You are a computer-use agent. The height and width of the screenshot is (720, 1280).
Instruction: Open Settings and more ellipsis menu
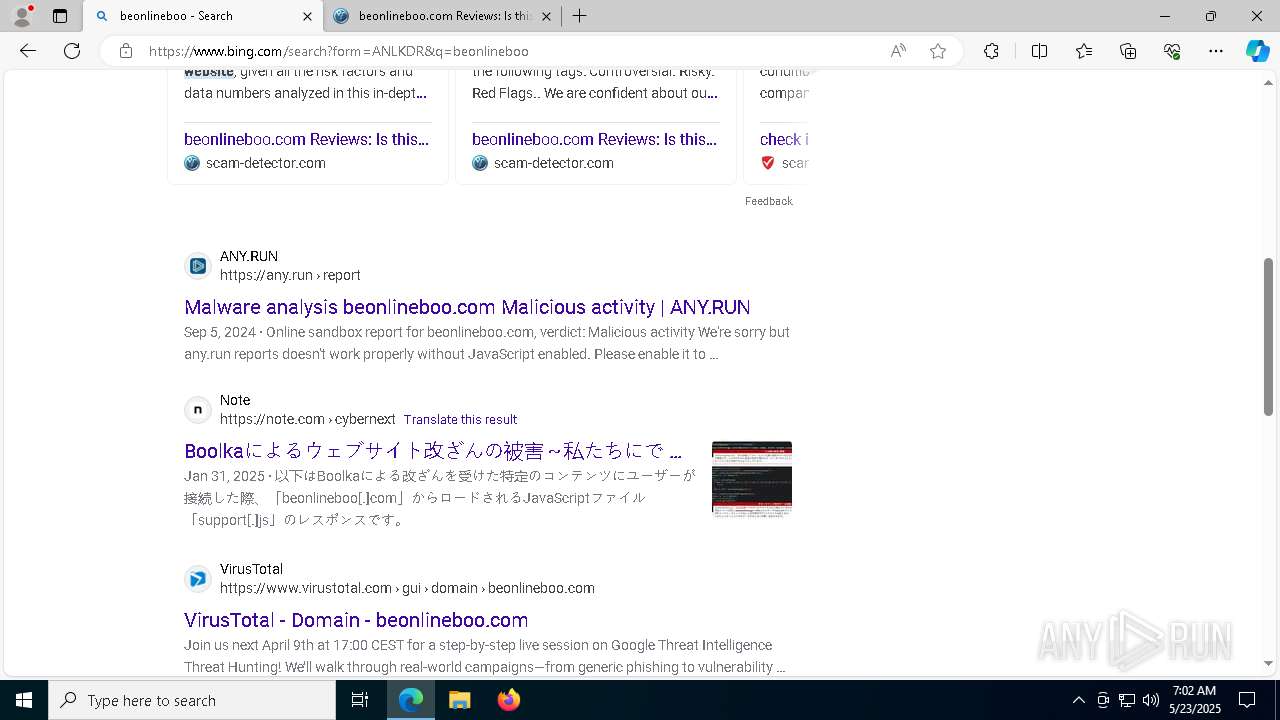point(1216,51)
